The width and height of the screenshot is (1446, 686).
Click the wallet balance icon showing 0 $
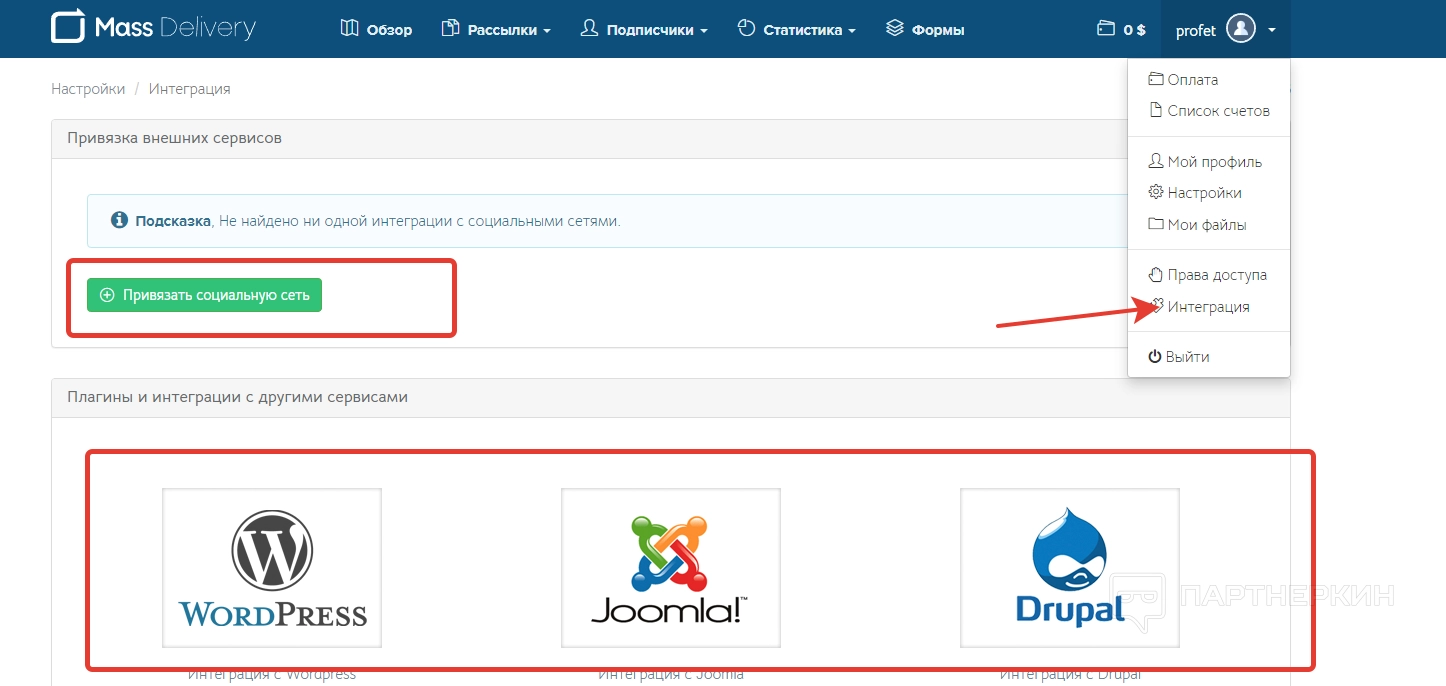[1105, 29]
